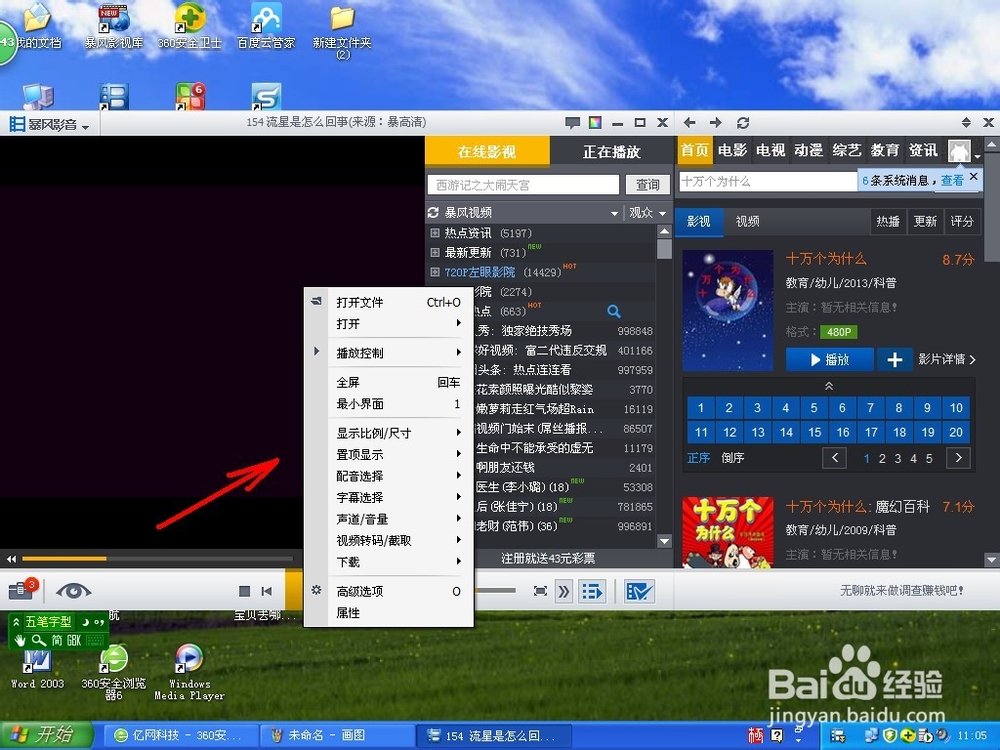Click the plus add button next to 播放

[x=894, y=360]
